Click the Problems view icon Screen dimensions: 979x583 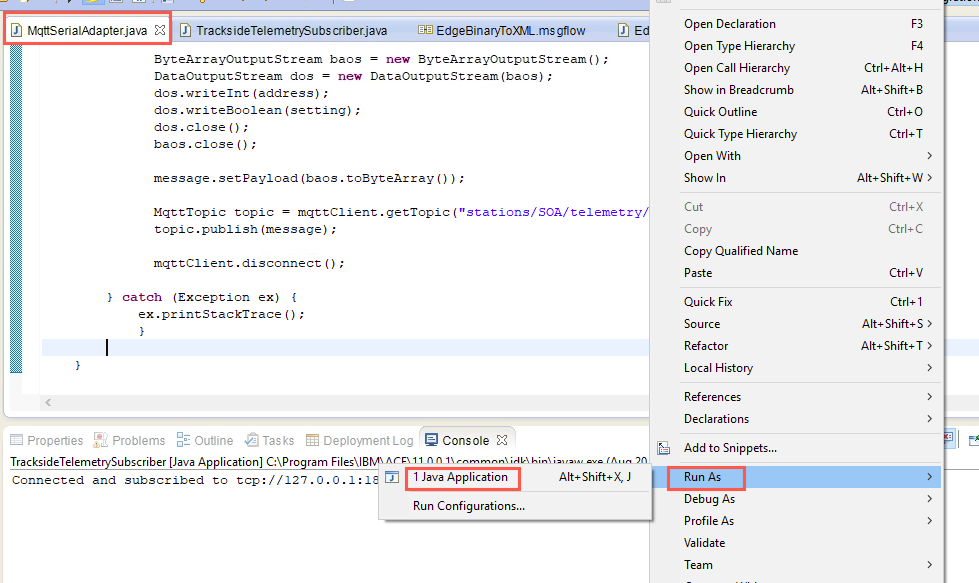(101, 439)
